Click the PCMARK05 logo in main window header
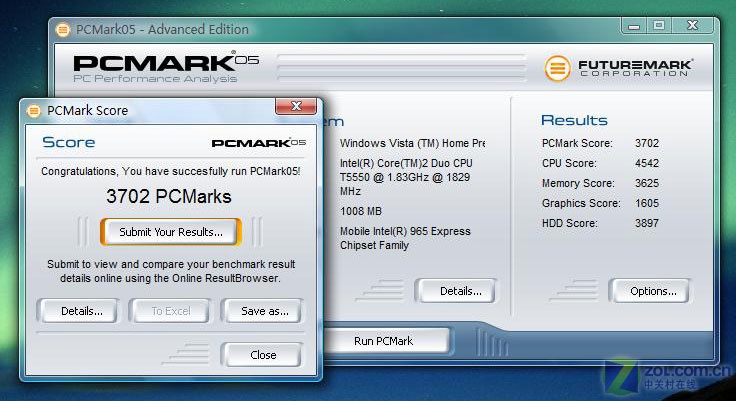736x401 pixels. [x=166, y=62]
